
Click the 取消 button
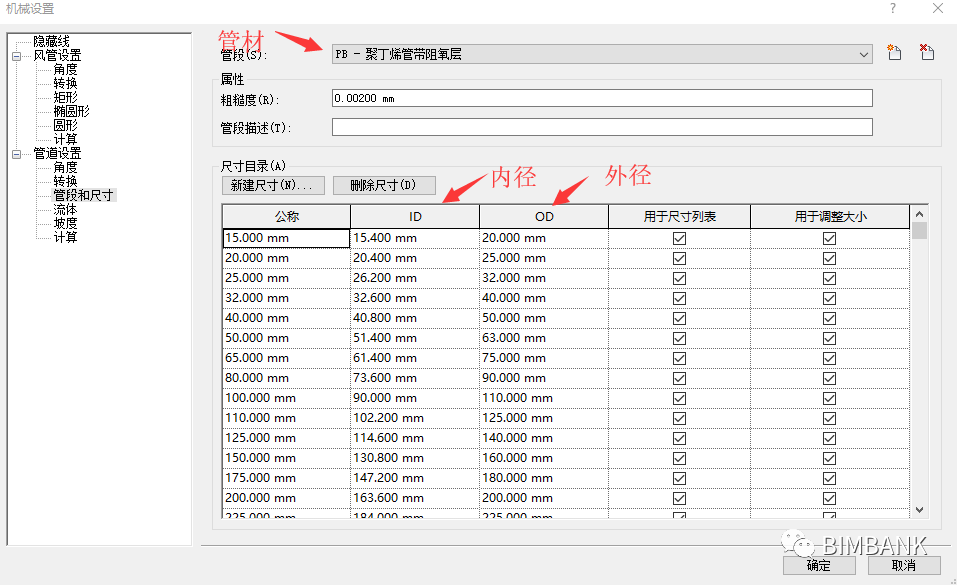[904, 565]
